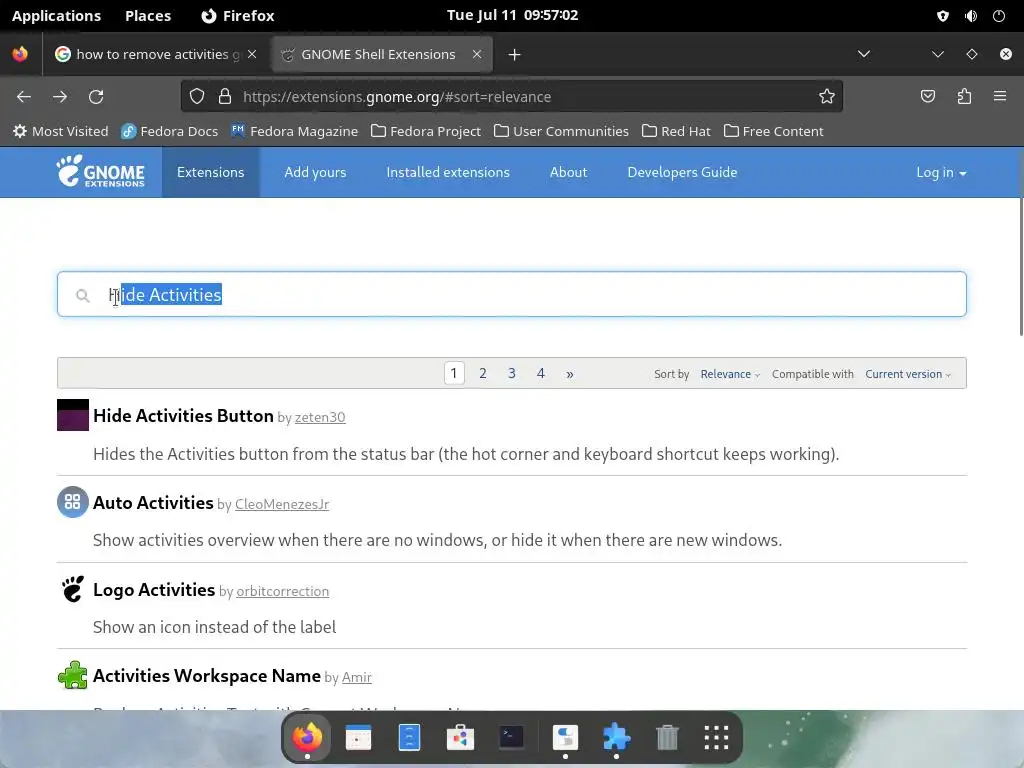Open the Fedora Project bookmark folder
The width and height of the screenshot is (1024, 768).
click(x=426, y=131)
